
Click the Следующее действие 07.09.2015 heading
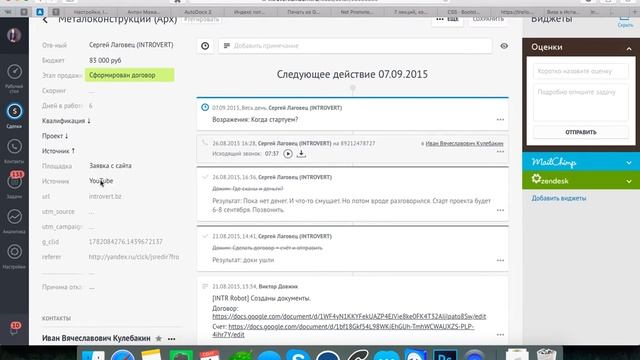tap(352, 74)
